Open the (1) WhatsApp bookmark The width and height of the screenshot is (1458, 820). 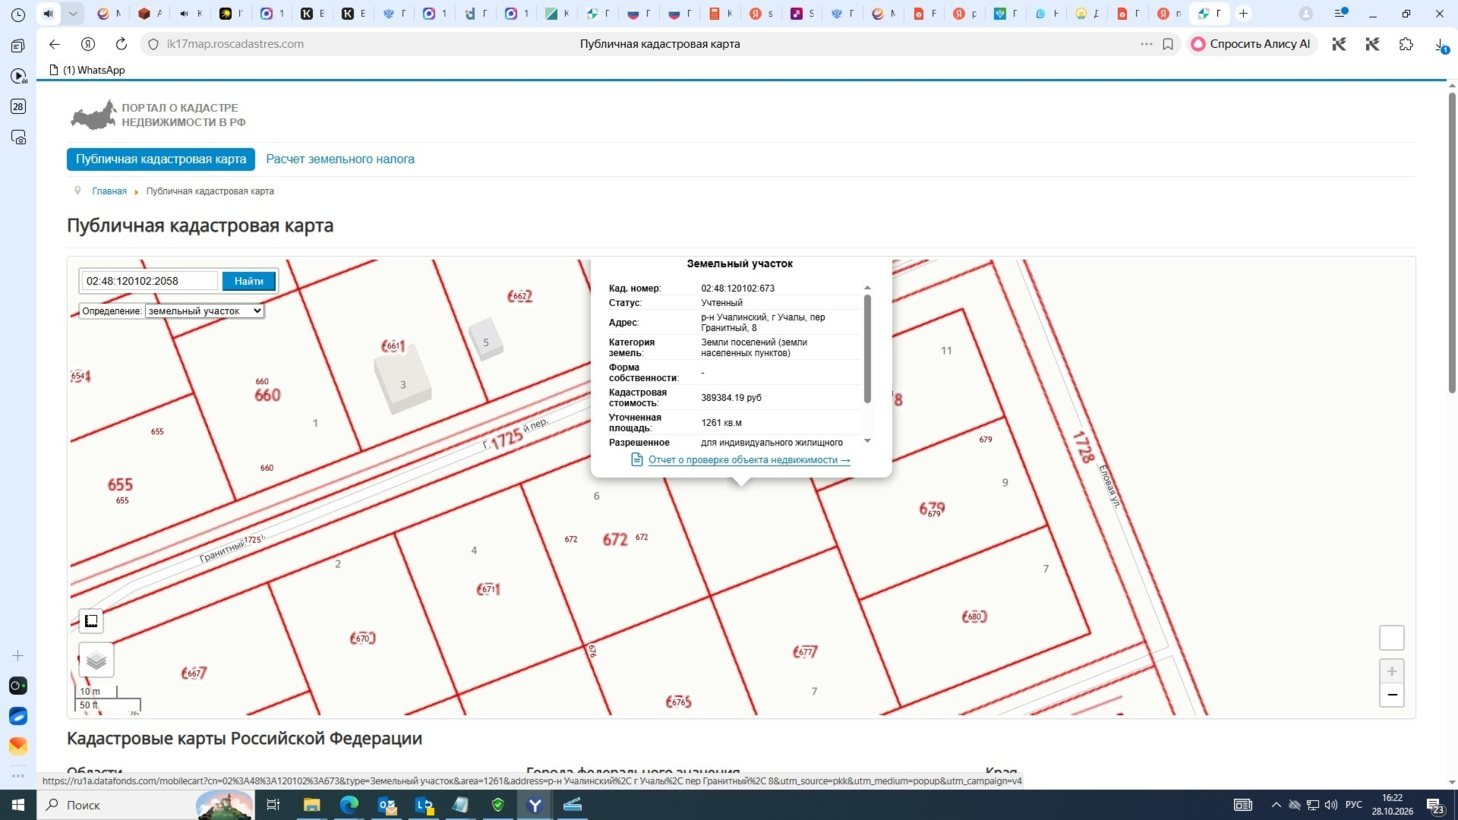tap(87, 70)
